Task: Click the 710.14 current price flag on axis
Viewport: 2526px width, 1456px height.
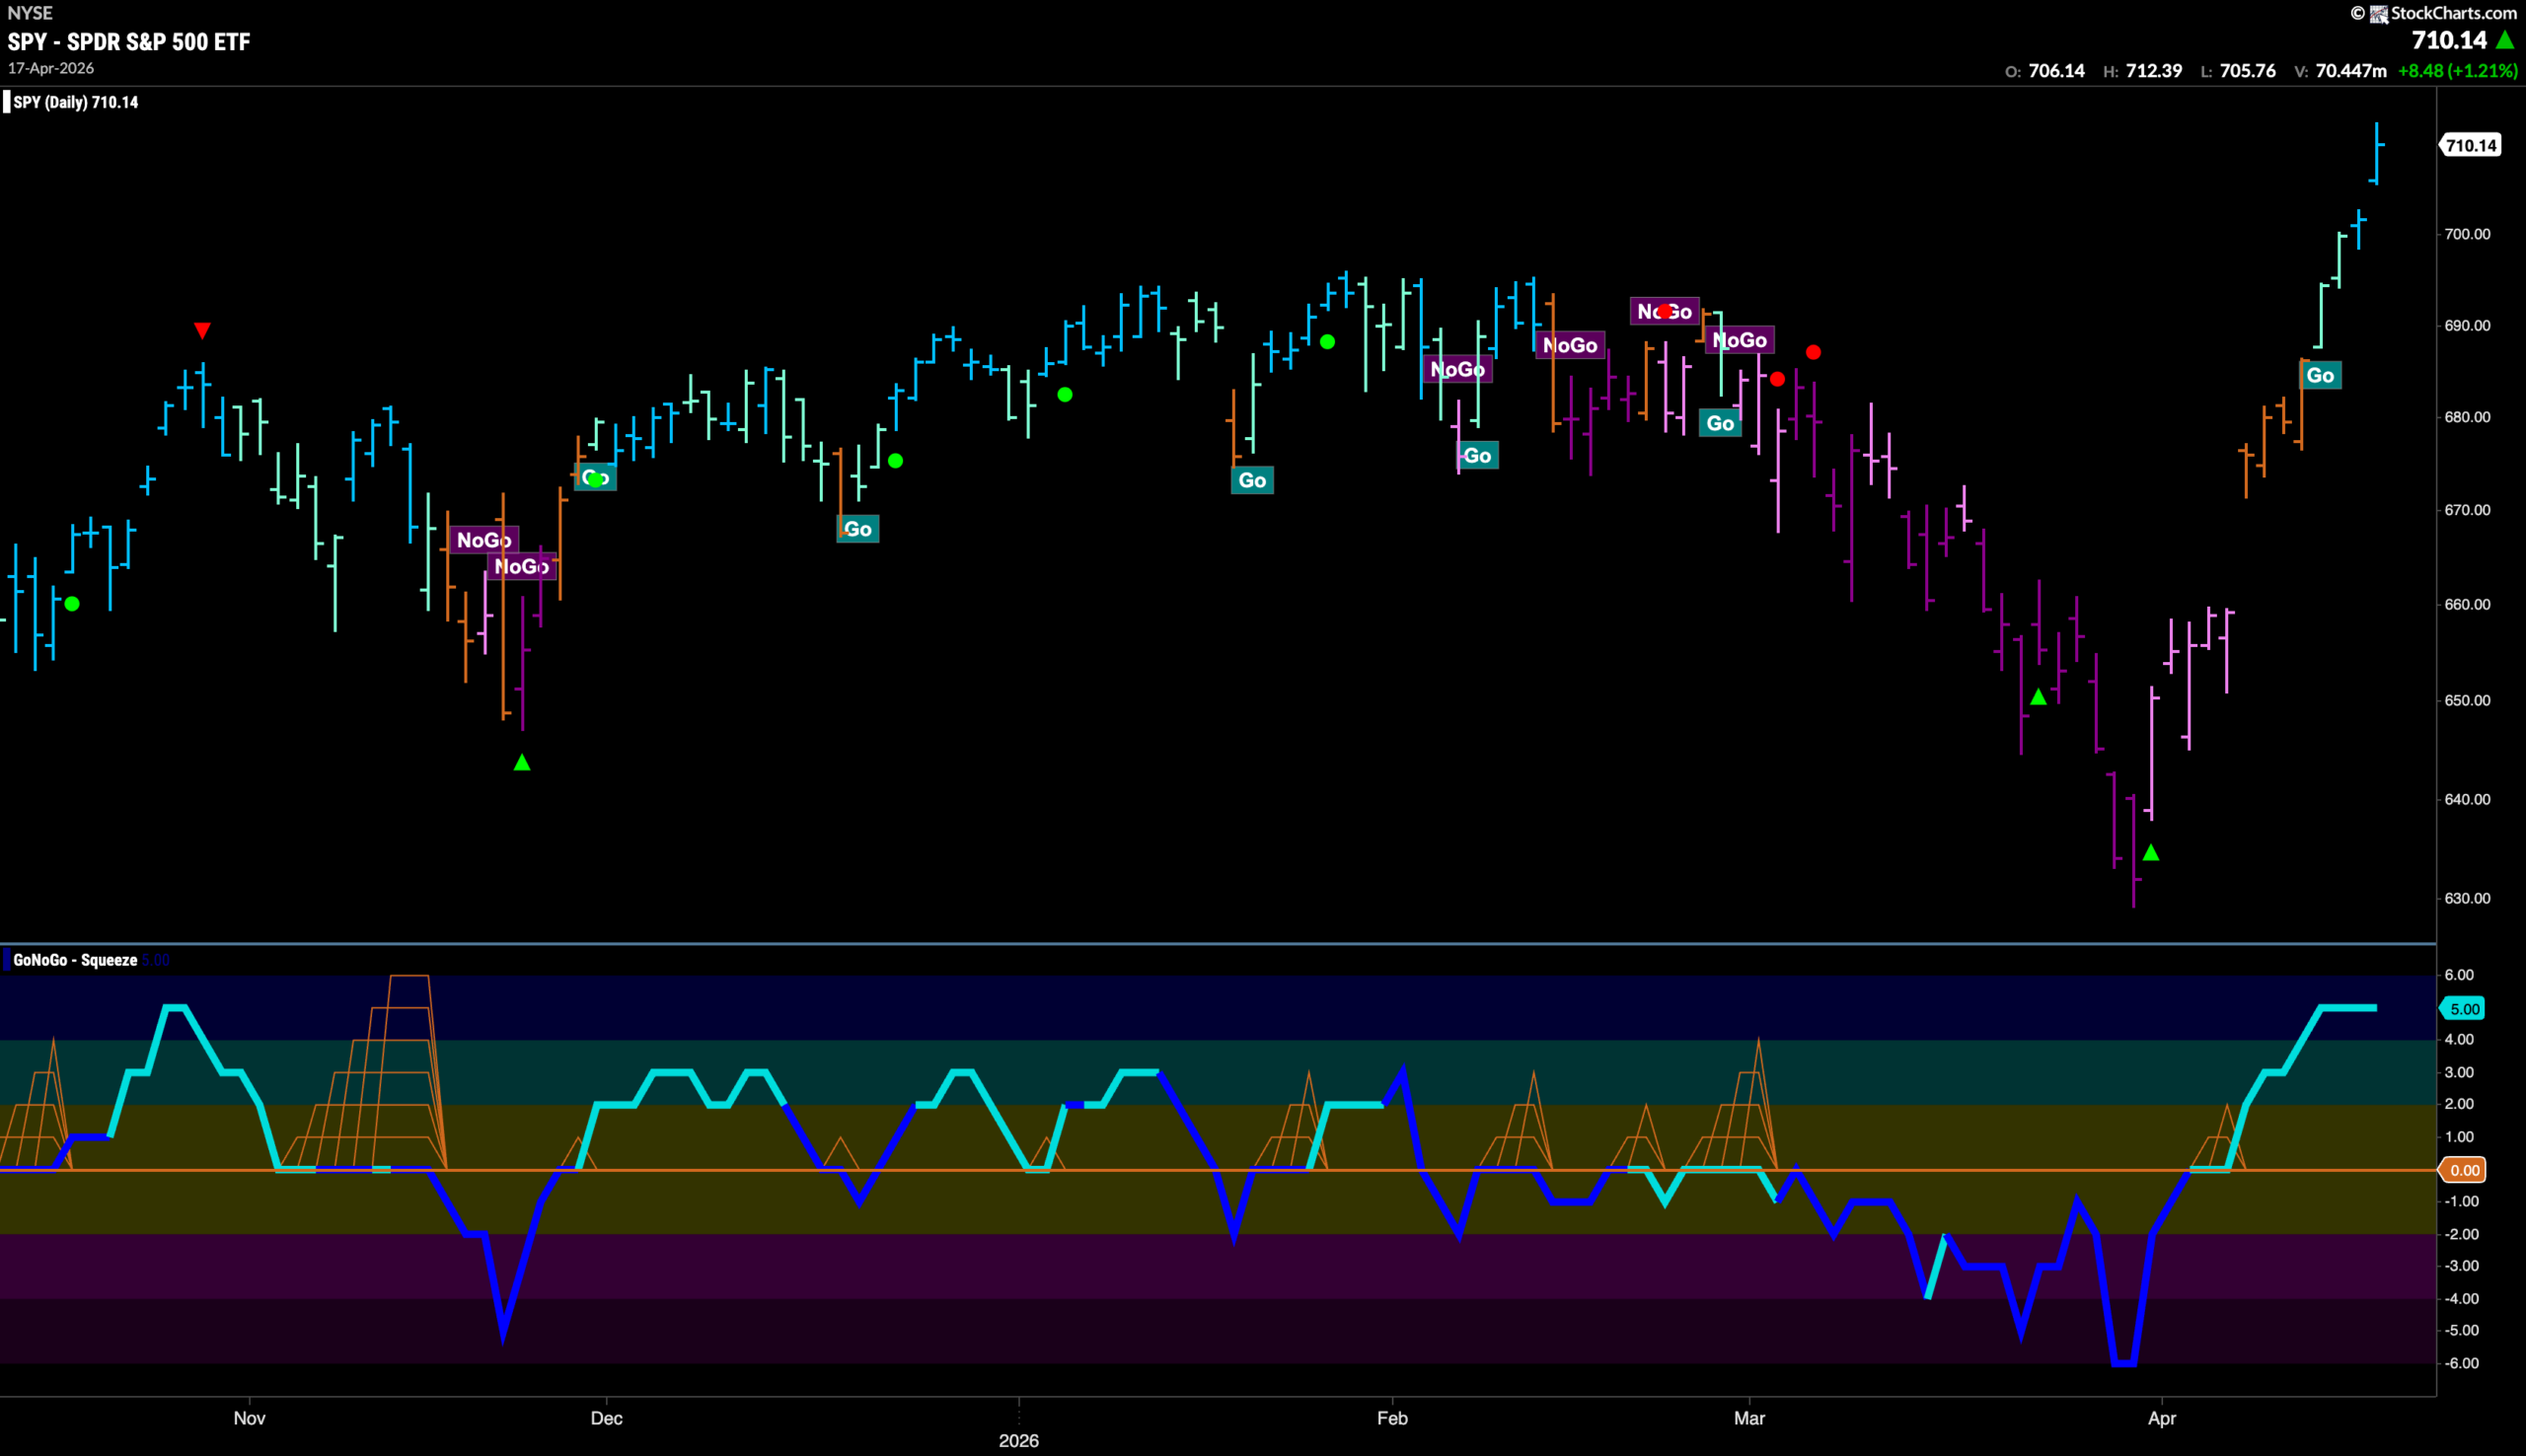Action: [2470, 145]
